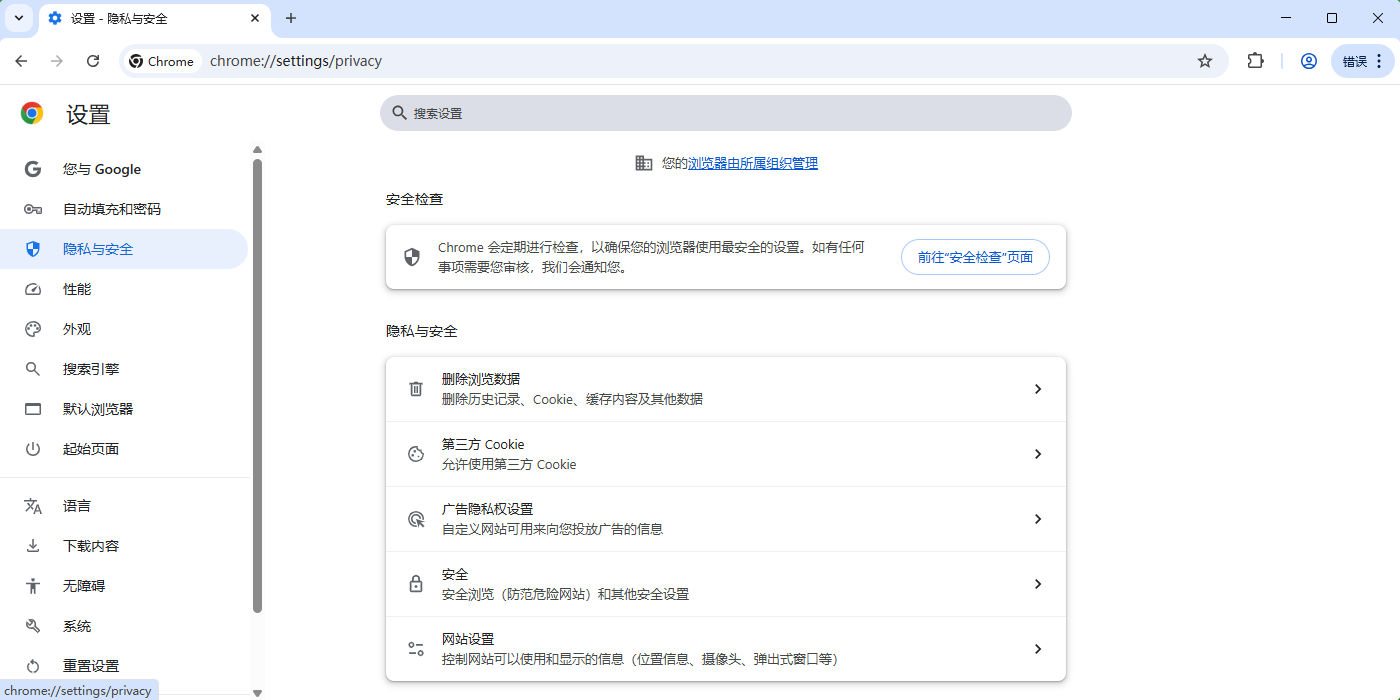Click the bookmark star icon
Image resolution: width=1400 pixels, height=700 pixels.
(x=1205, y=61)
